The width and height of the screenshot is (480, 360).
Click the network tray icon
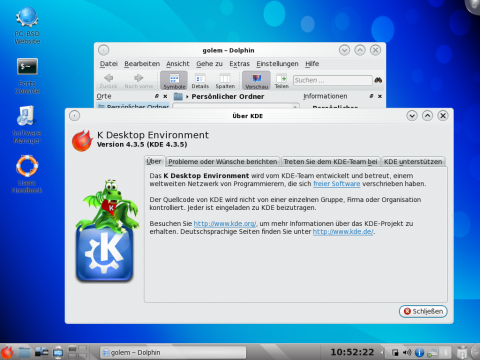click(x=432, y=352)
